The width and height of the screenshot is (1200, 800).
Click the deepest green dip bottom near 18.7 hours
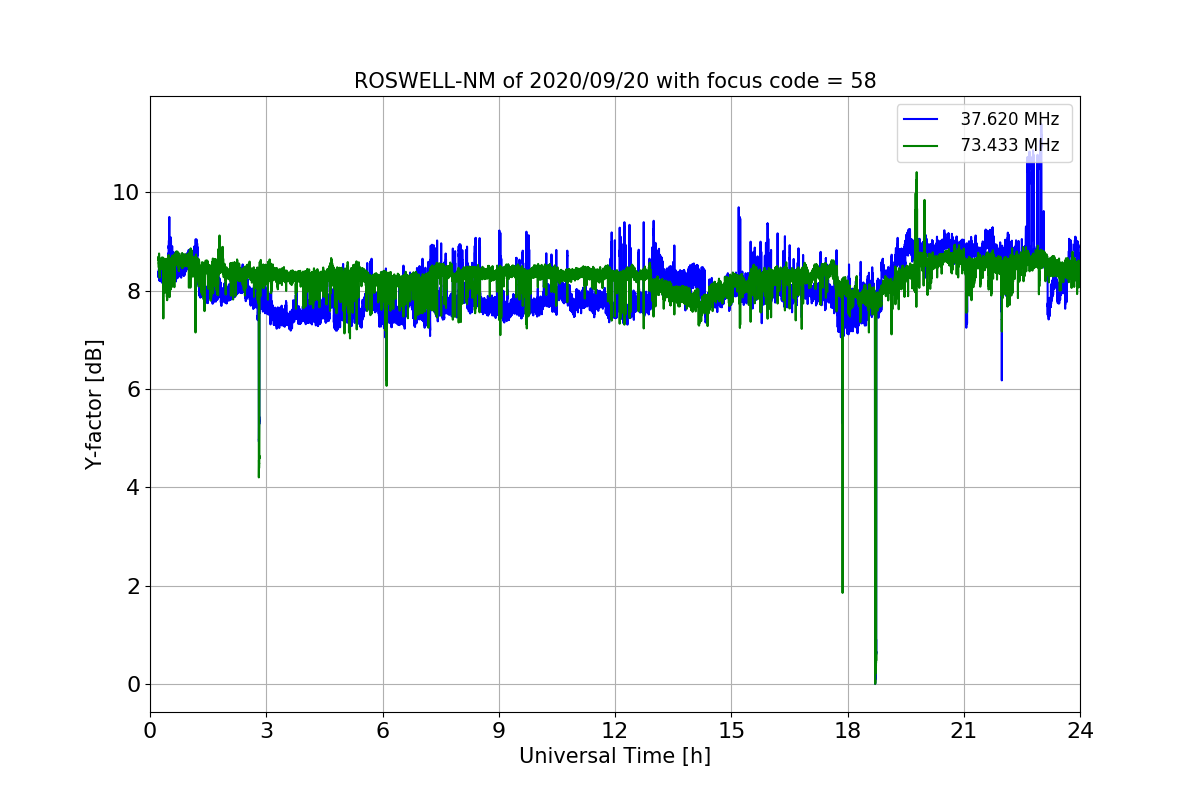click(x=875, y=683)
